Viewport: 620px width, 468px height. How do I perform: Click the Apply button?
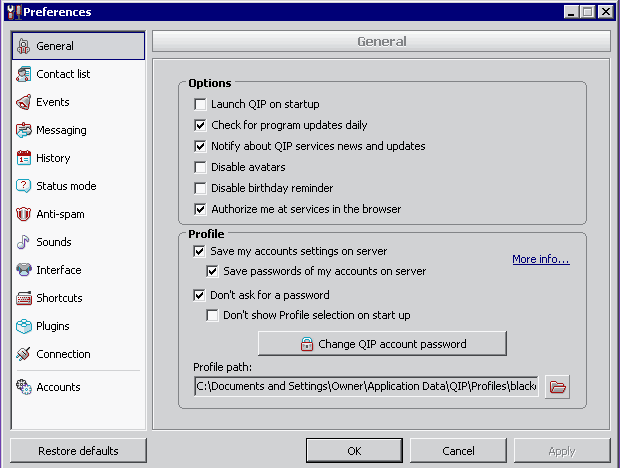pos(562,451)
